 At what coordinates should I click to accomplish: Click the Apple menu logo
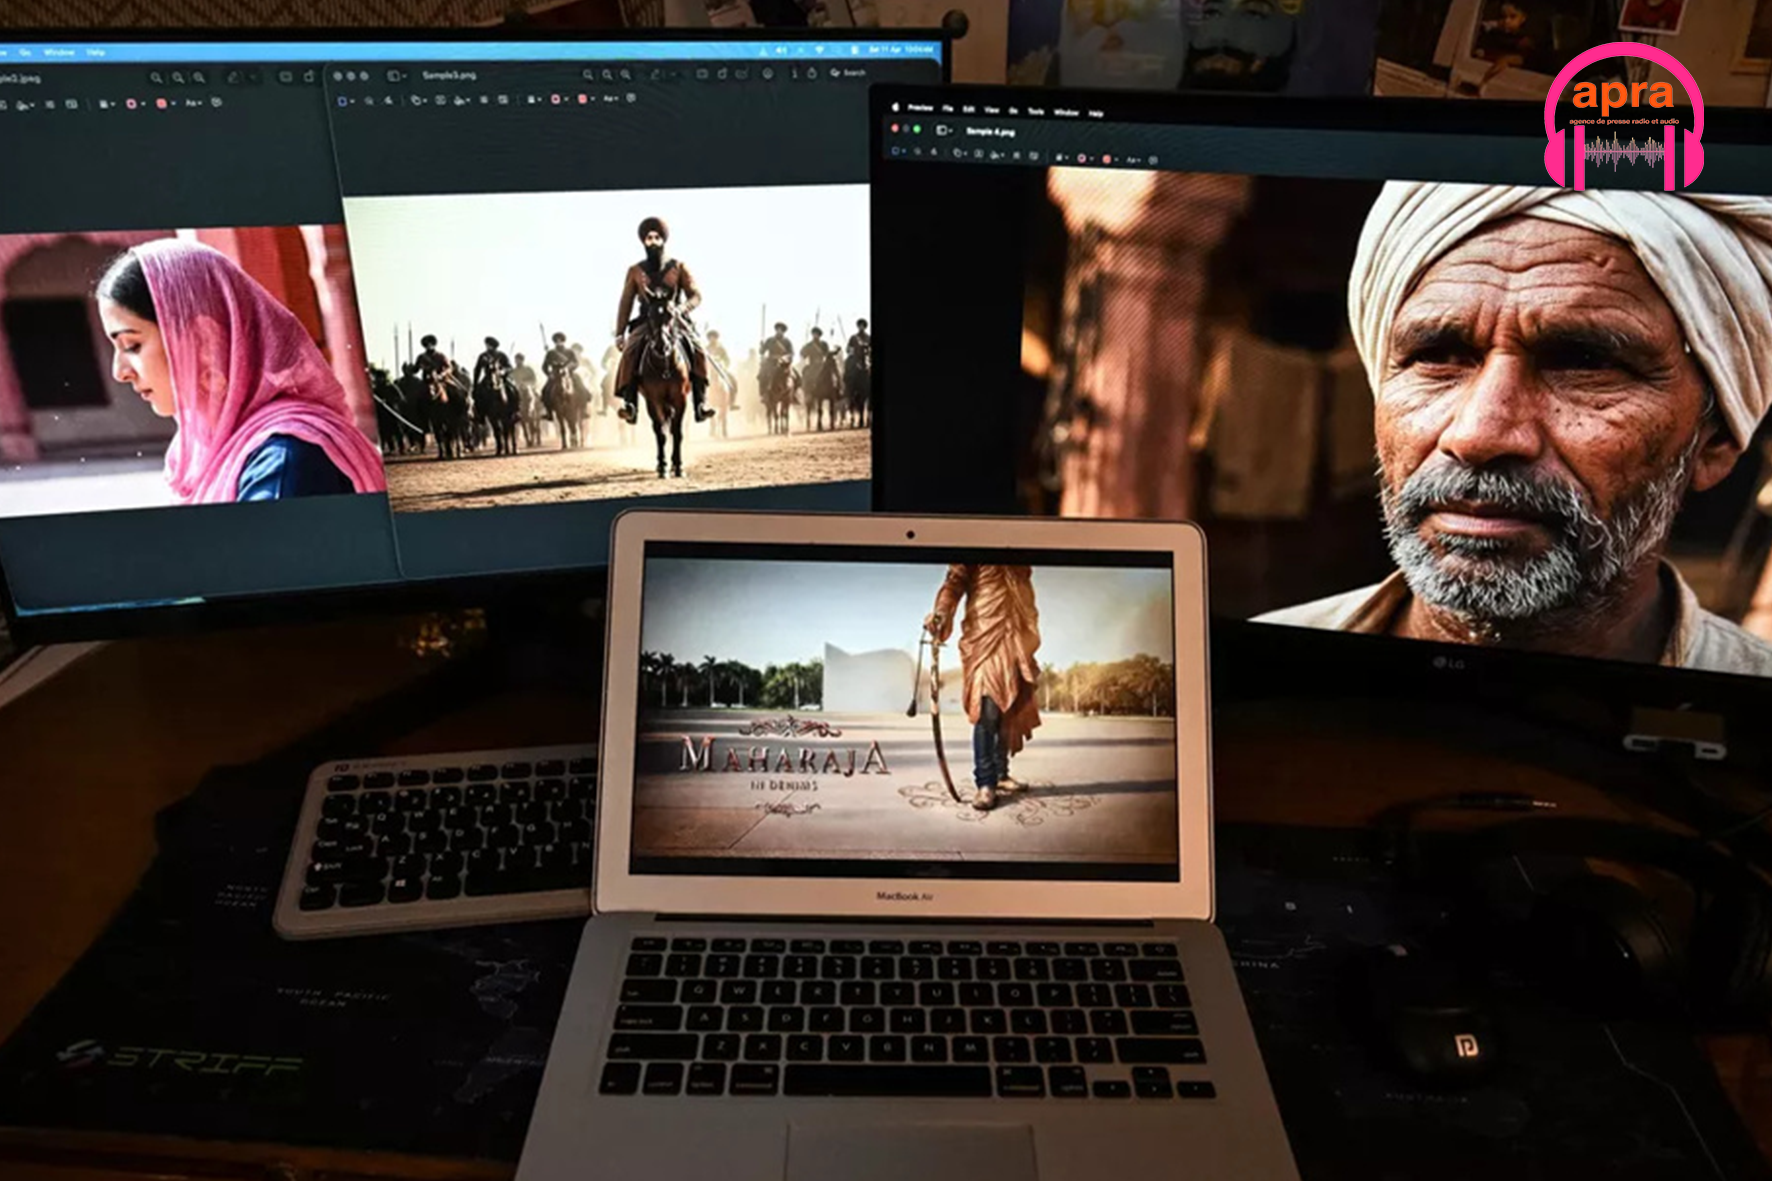(896, 106)
